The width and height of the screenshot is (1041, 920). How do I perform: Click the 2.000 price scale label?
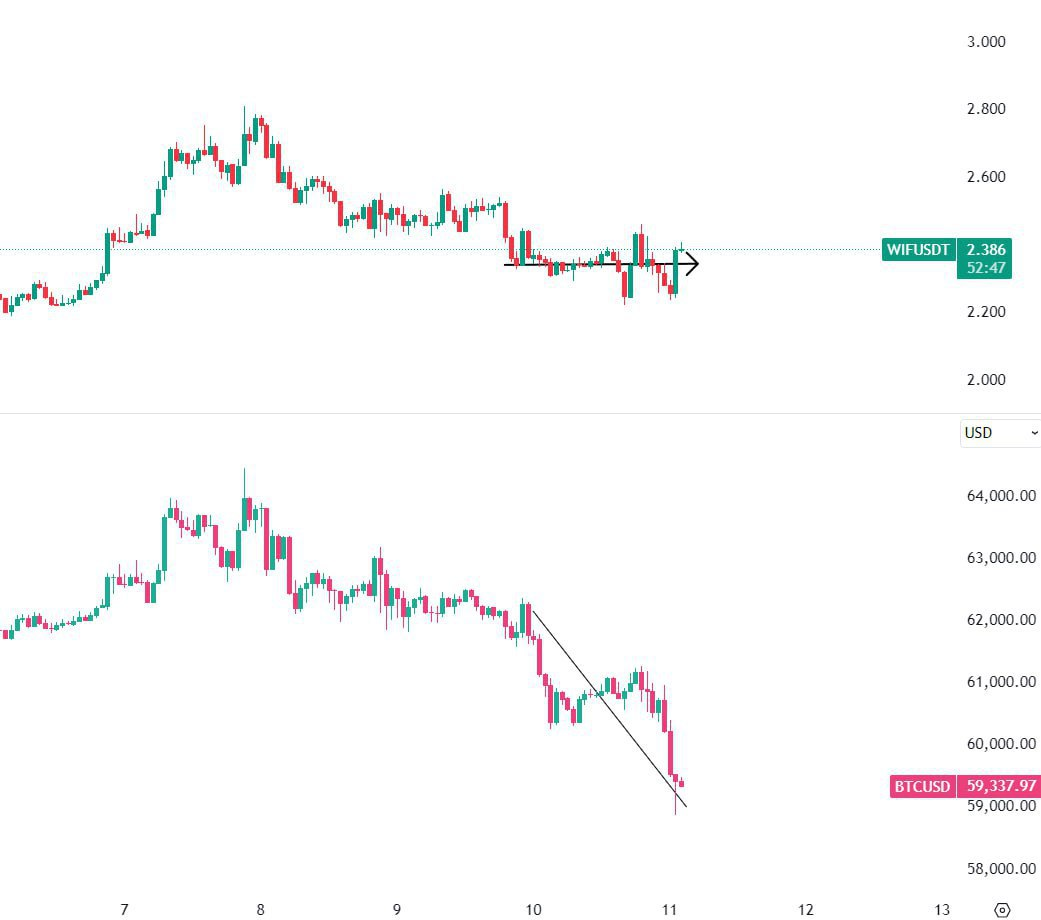[x=986, y=380]
